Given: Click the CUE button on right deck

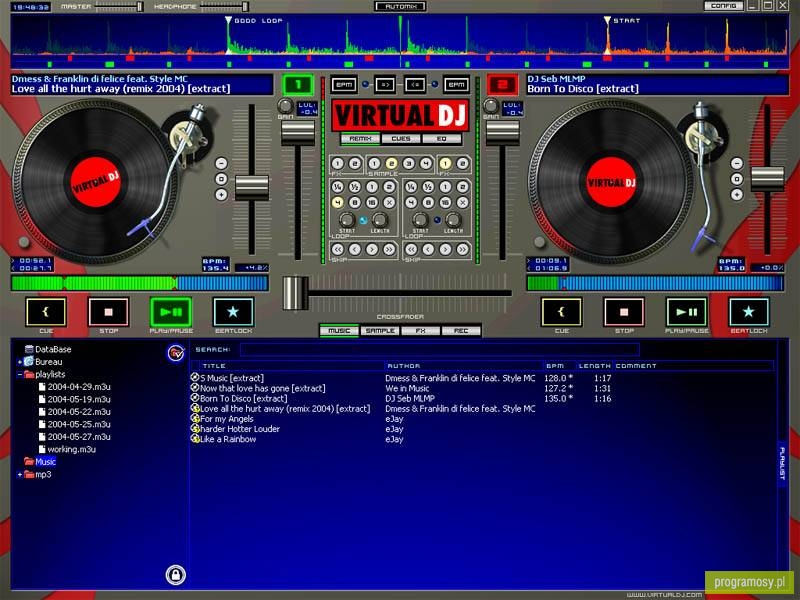Looking at the screenshot, I should pyautogui.click(x=561, y=312).
